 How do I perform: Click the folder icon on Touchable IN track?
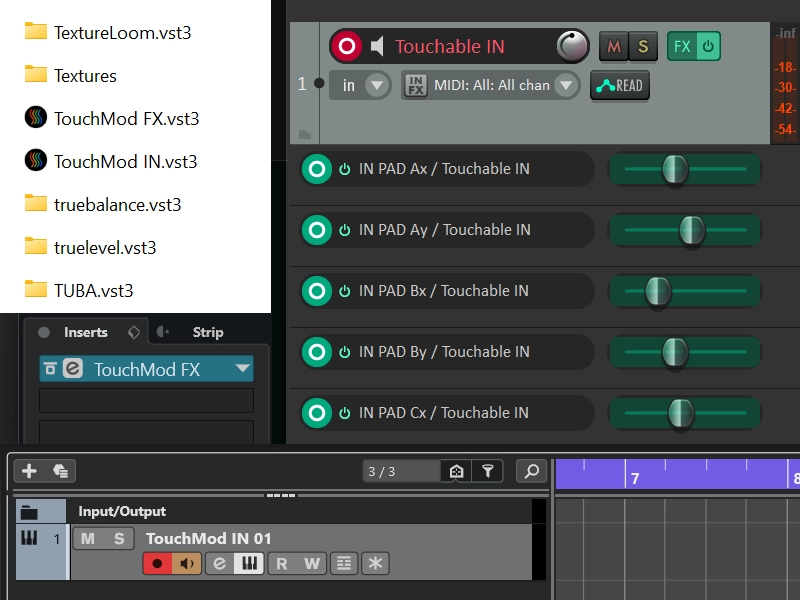[305, 134]
